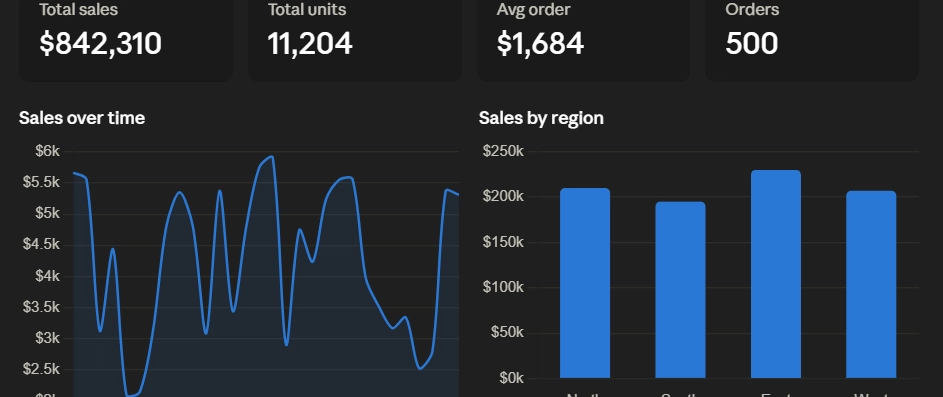Click the tallest bar in the region chart
Viewport: 943px width, 397px height.
776,274
